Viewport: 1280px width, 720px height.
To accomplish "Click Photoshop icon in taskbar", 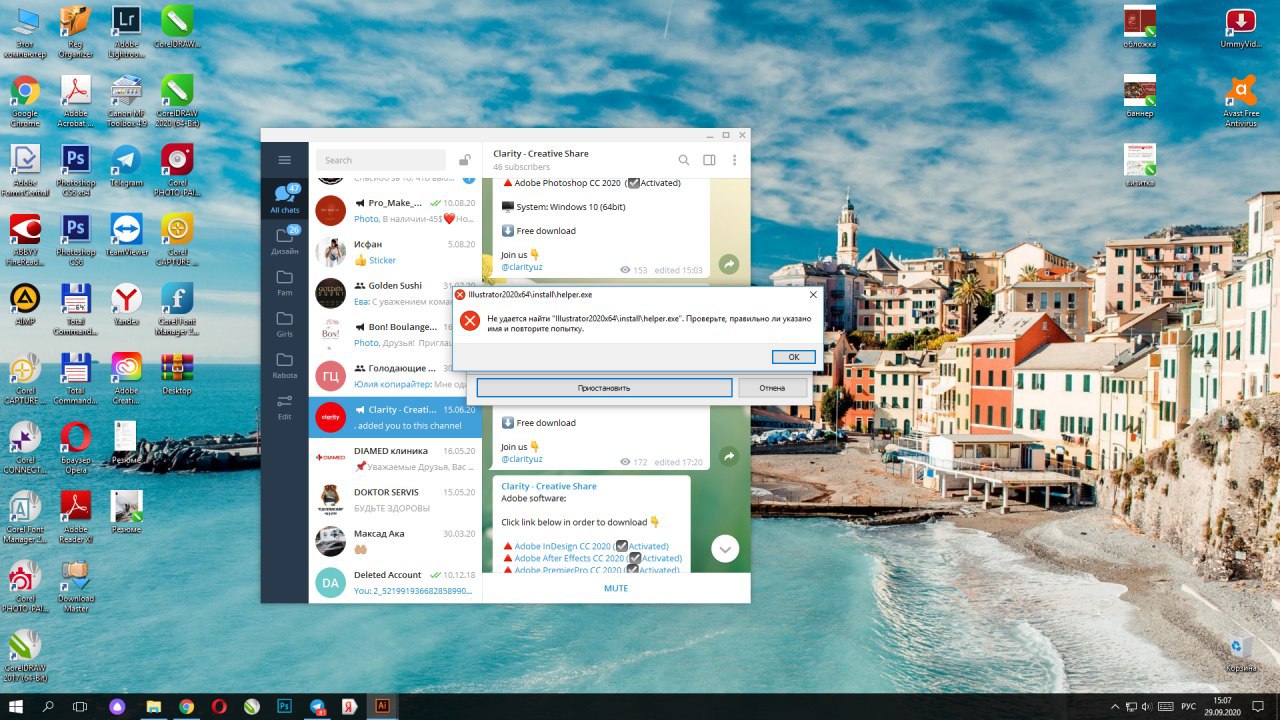I will point(285,706).
